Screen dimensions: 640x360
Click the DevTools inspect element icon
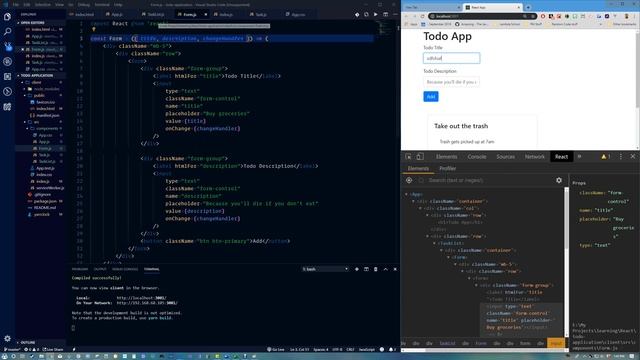[x=408, y=157]
